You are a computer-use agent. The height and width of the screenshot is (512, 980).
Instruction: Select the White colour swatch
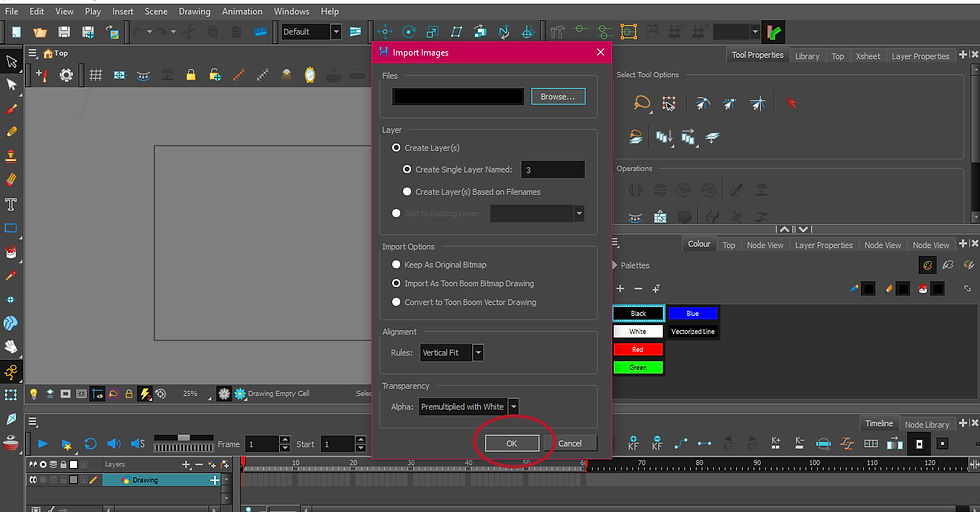tap(638, 331)
